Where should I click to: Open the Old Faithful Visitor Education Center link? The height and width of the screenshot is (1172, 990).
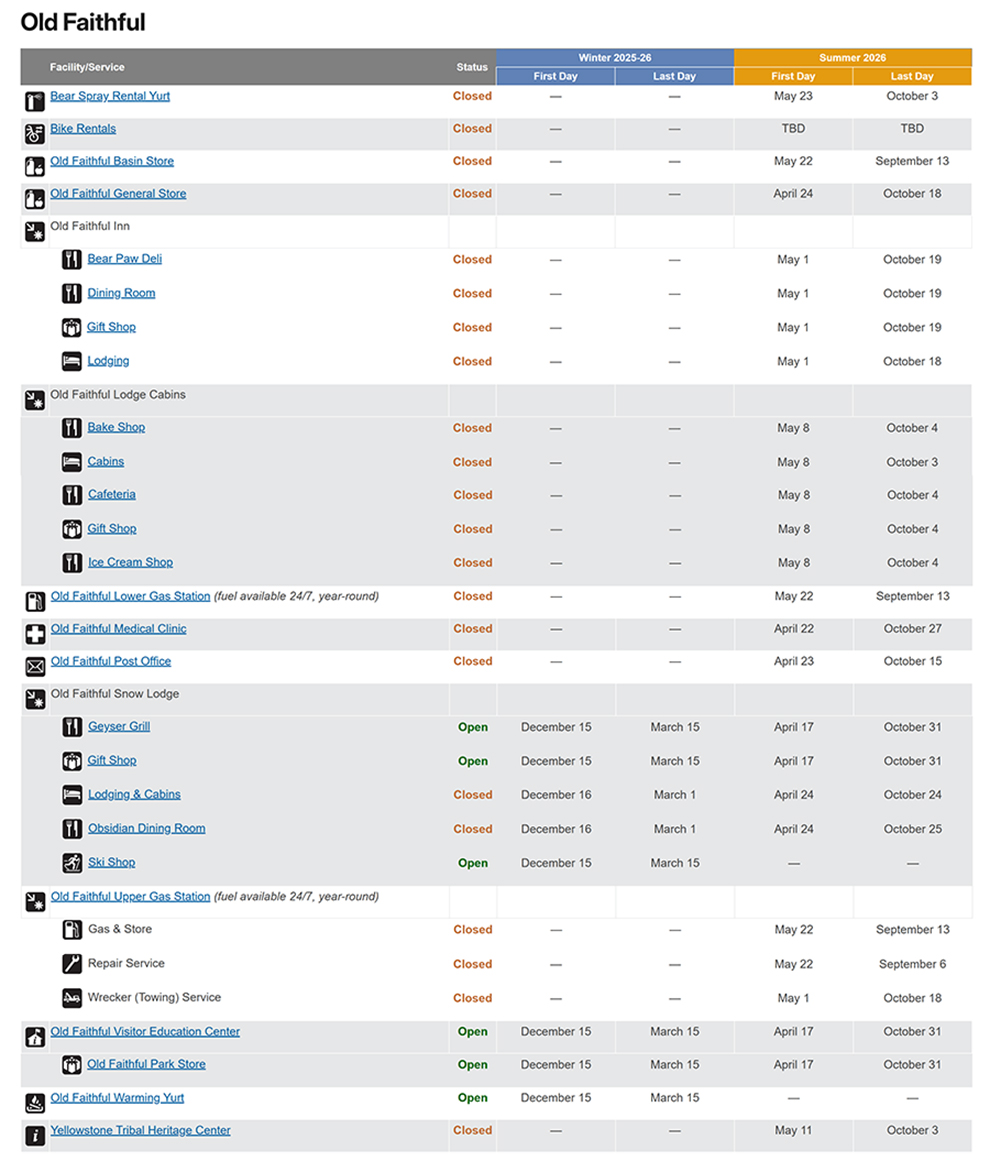[x=145, y=1032]
